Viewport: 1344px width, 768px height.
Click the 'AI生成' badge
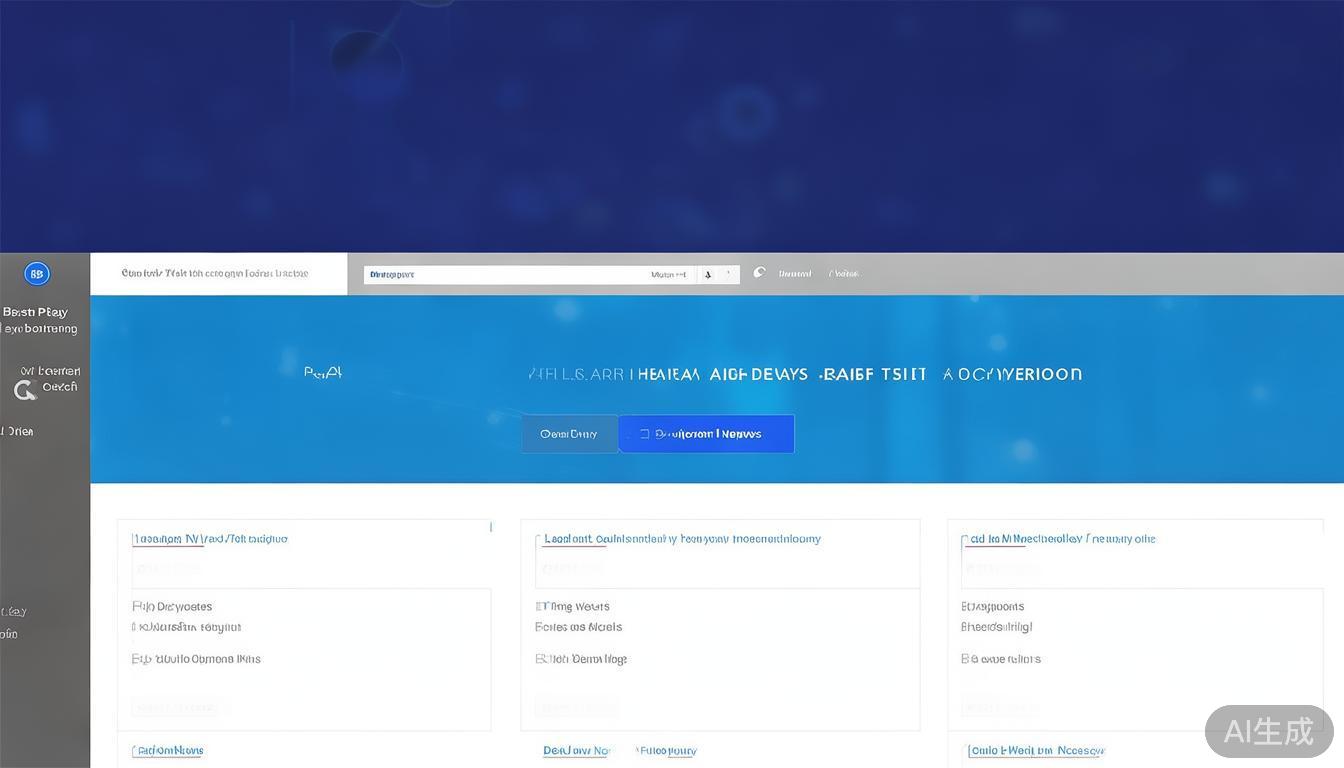1268,731
